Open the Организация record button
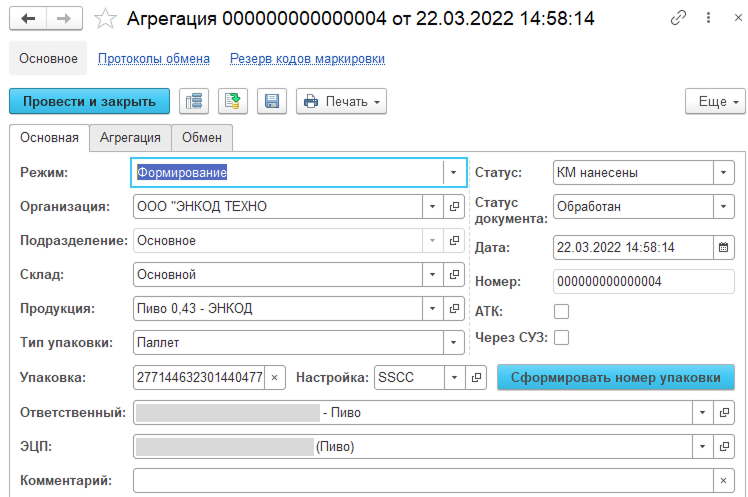Screen dimensions: 748x497 pyautogui.click(x=453, y=207)
